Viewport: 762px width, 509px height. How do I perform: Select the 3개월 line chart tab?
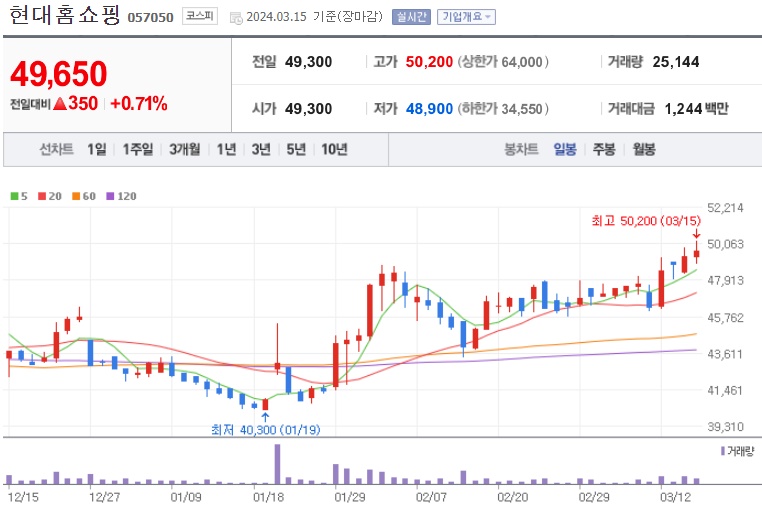pyautogui.click(x=185, y=149)
